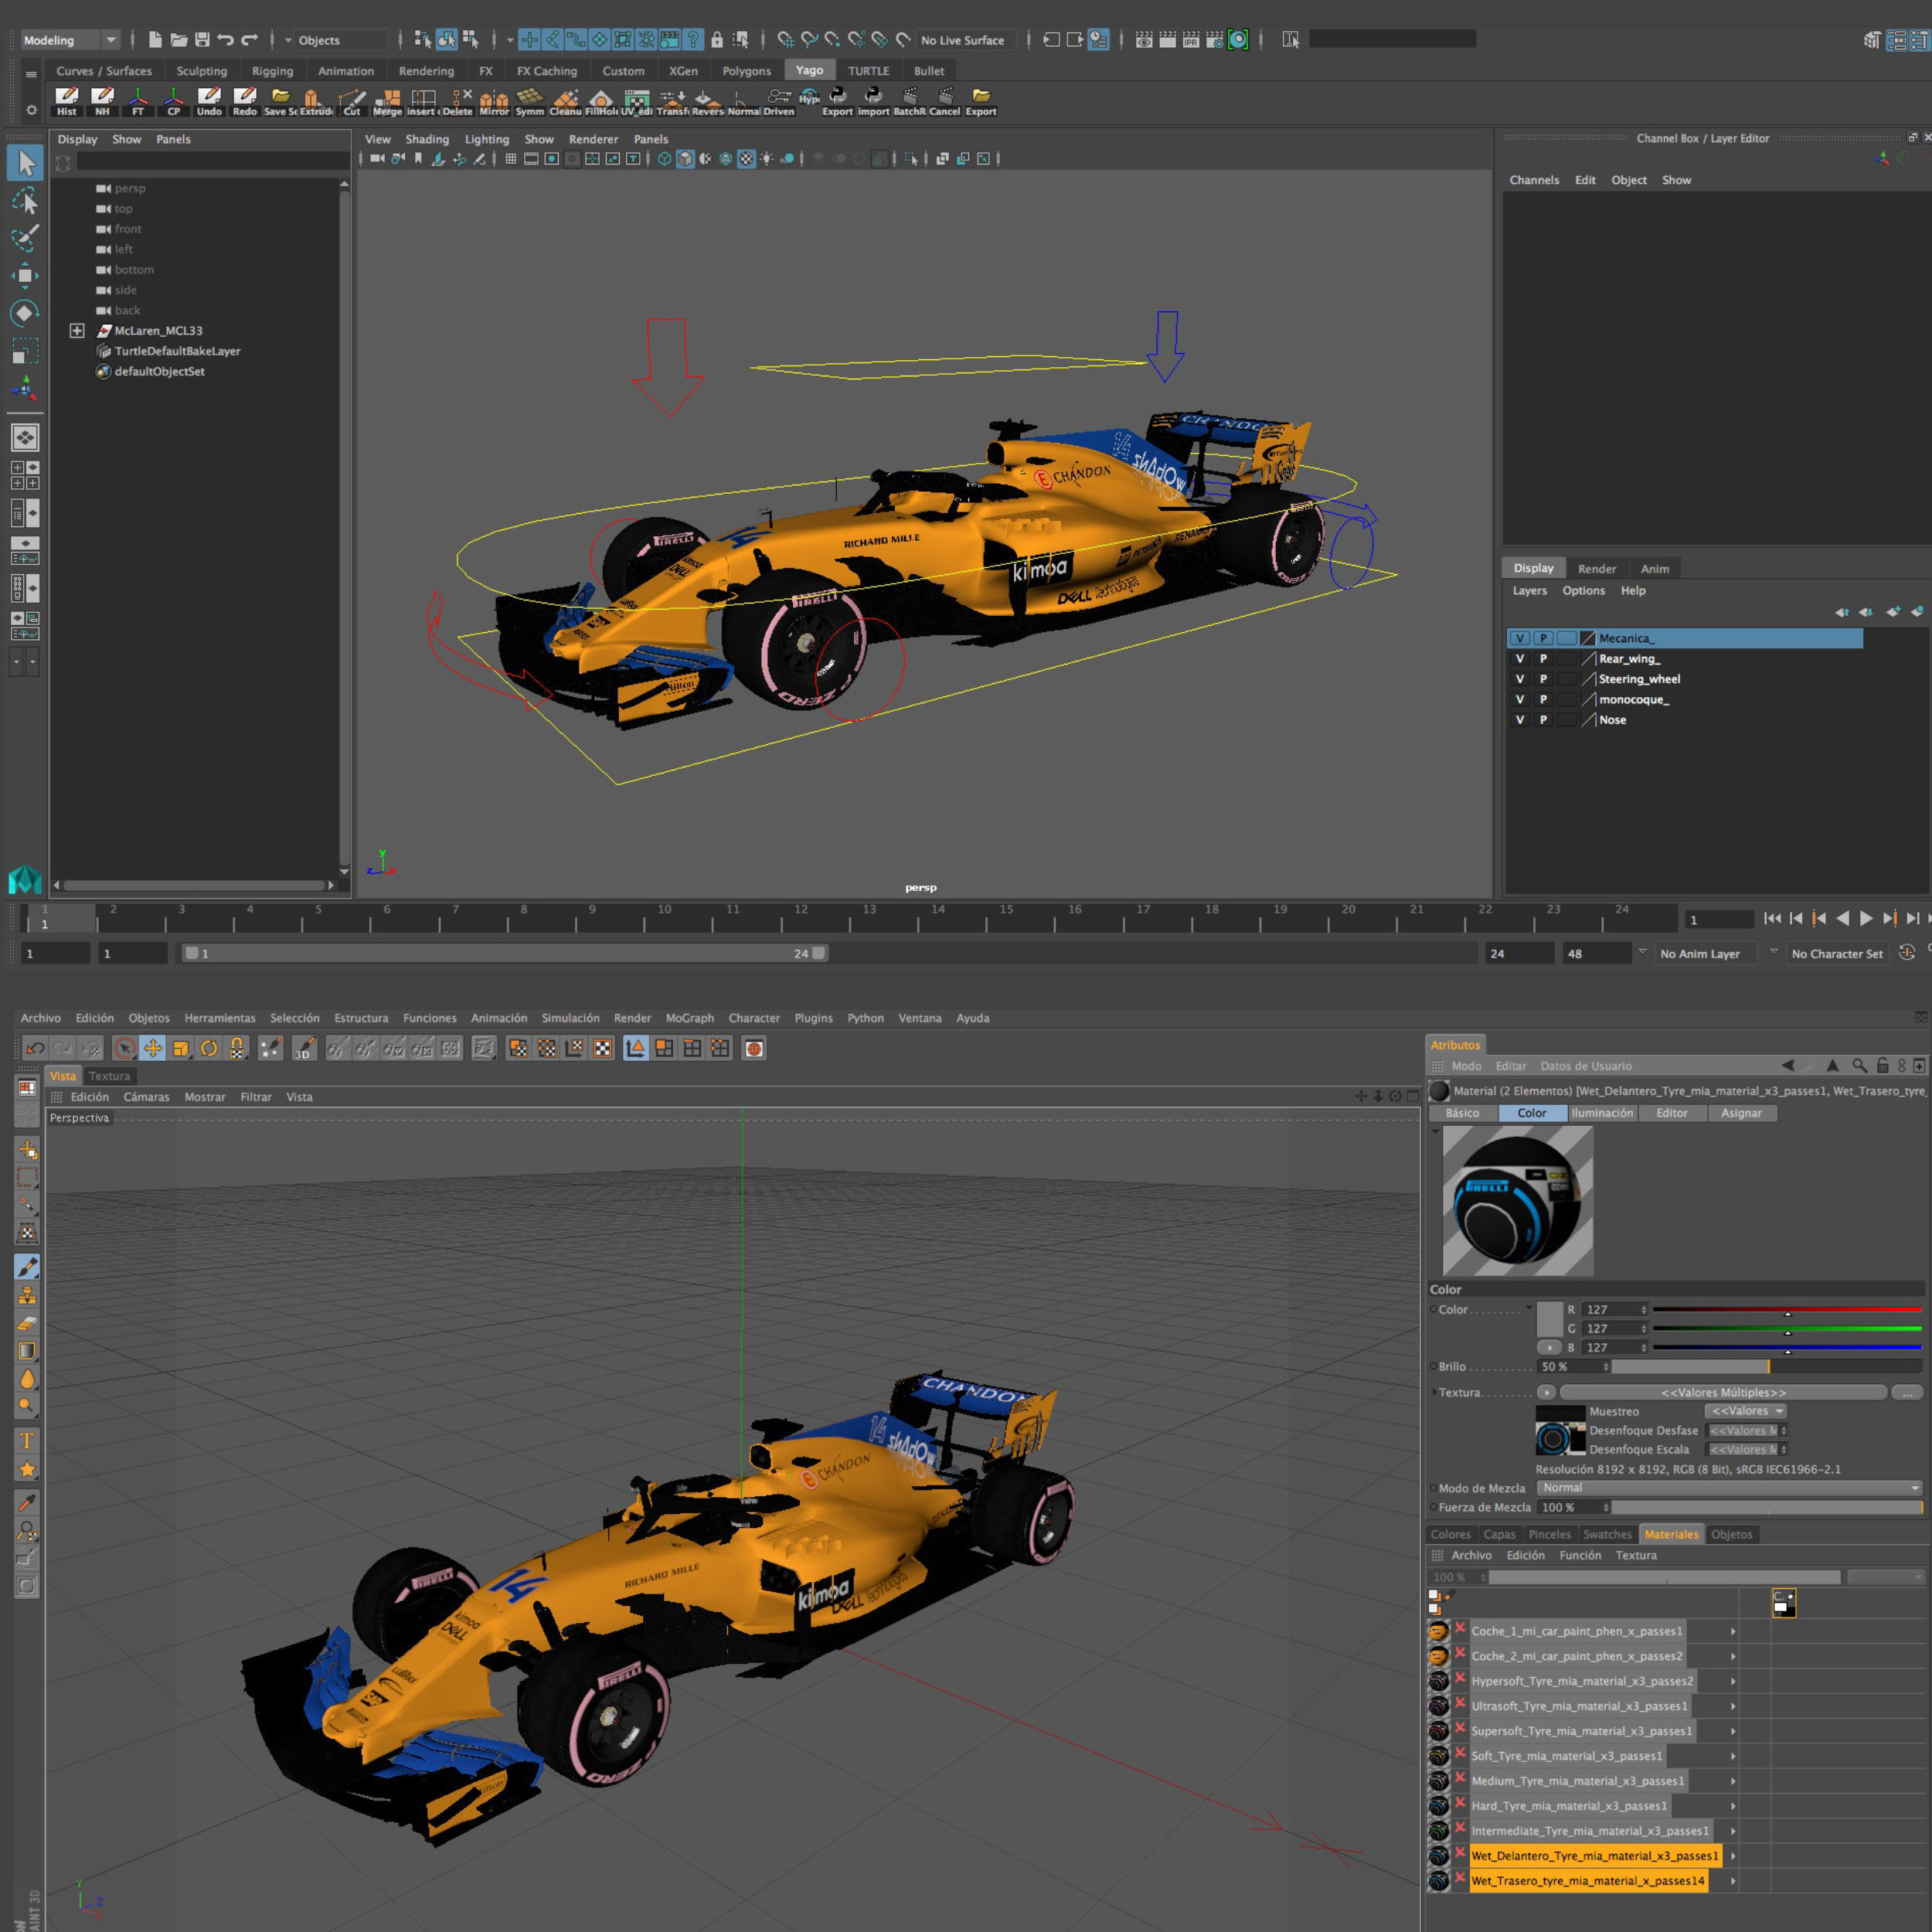The image size is (1932, 1932).
Task: Click the Cinema 4D Scale tool icon
Action: 181,1048
